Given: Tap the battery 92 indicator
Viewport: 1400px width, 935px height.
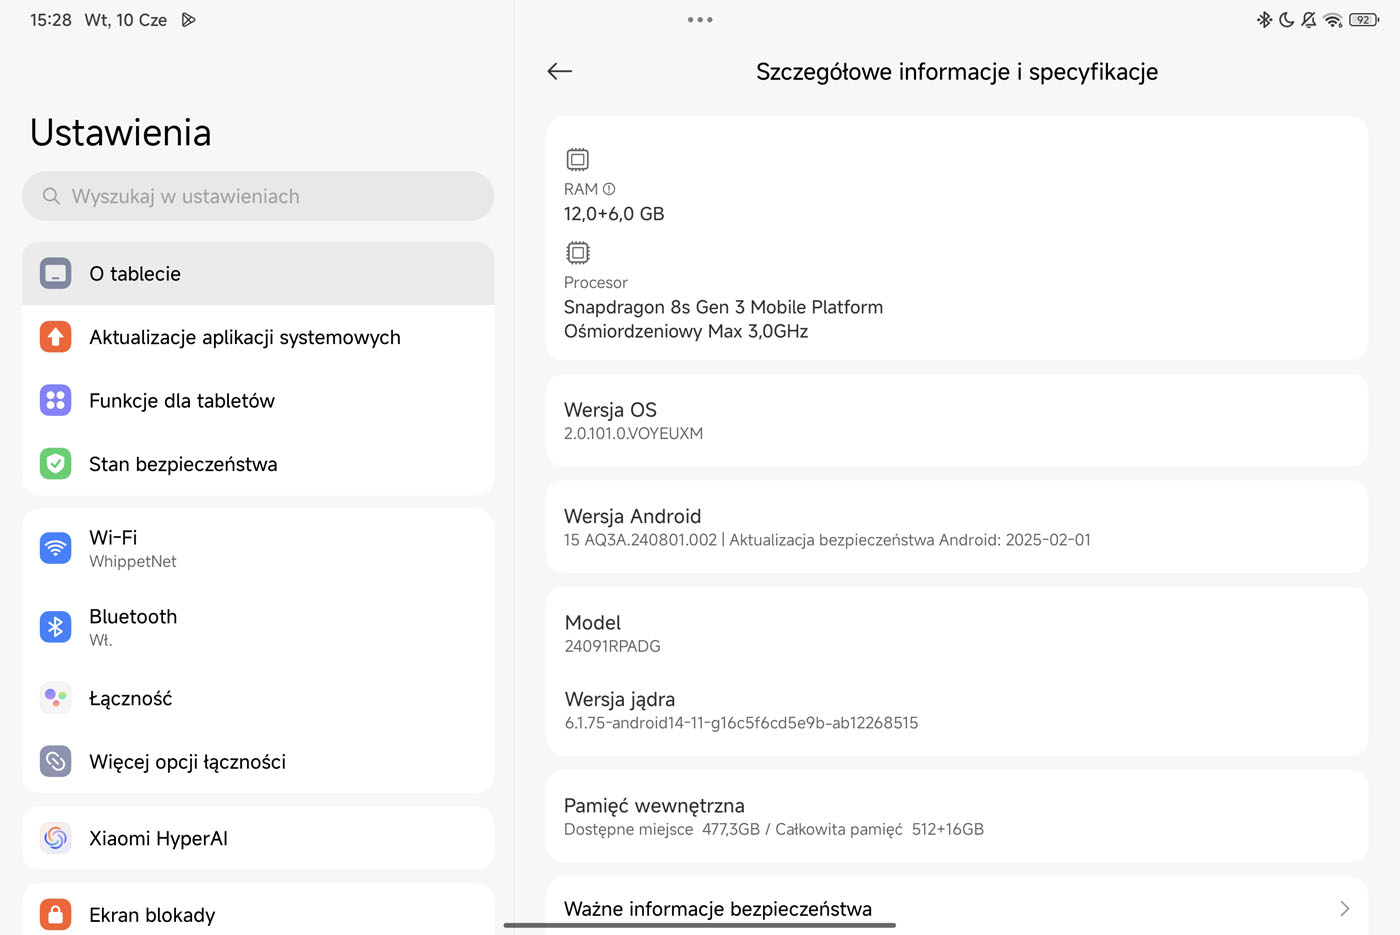Looking at the screenshot, I should (x=1364, y=20).
